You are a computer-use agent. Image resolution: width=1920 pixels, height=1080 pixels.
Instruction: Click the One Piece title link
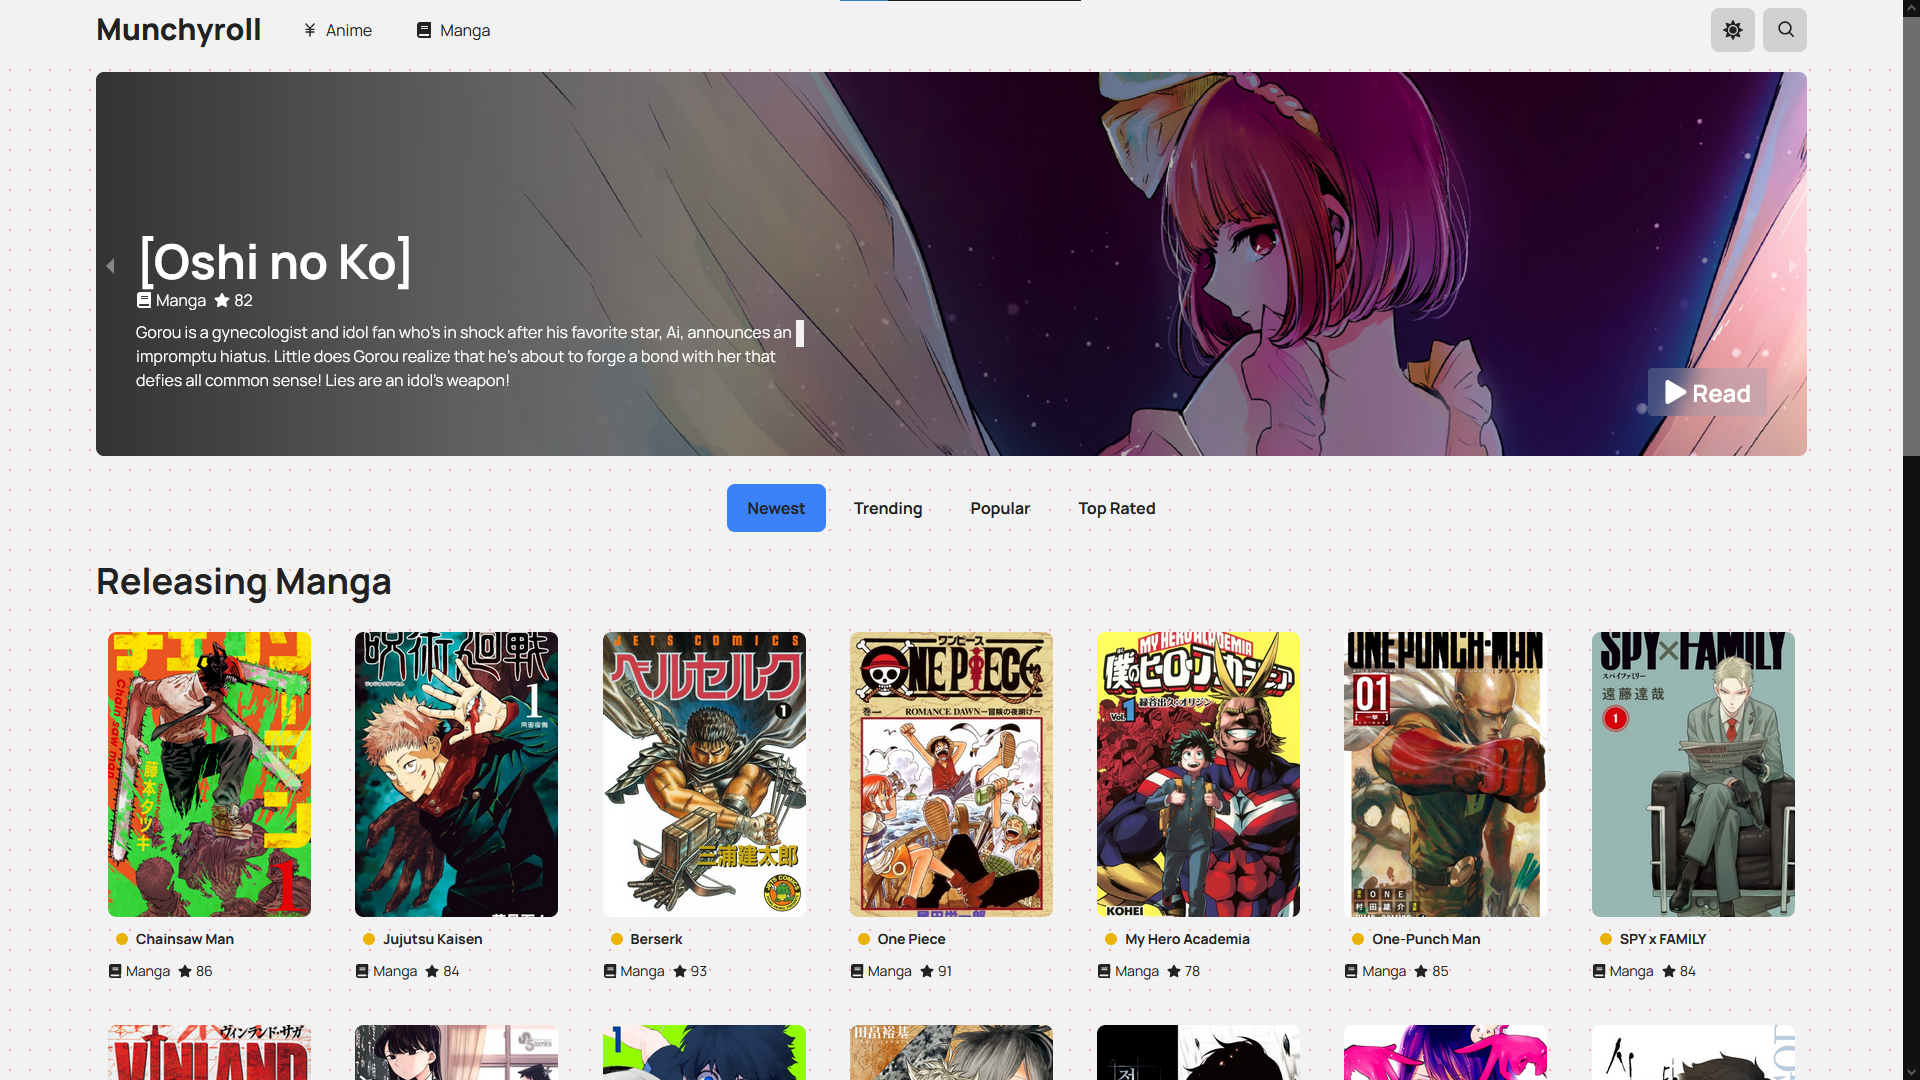click(911, 939)
